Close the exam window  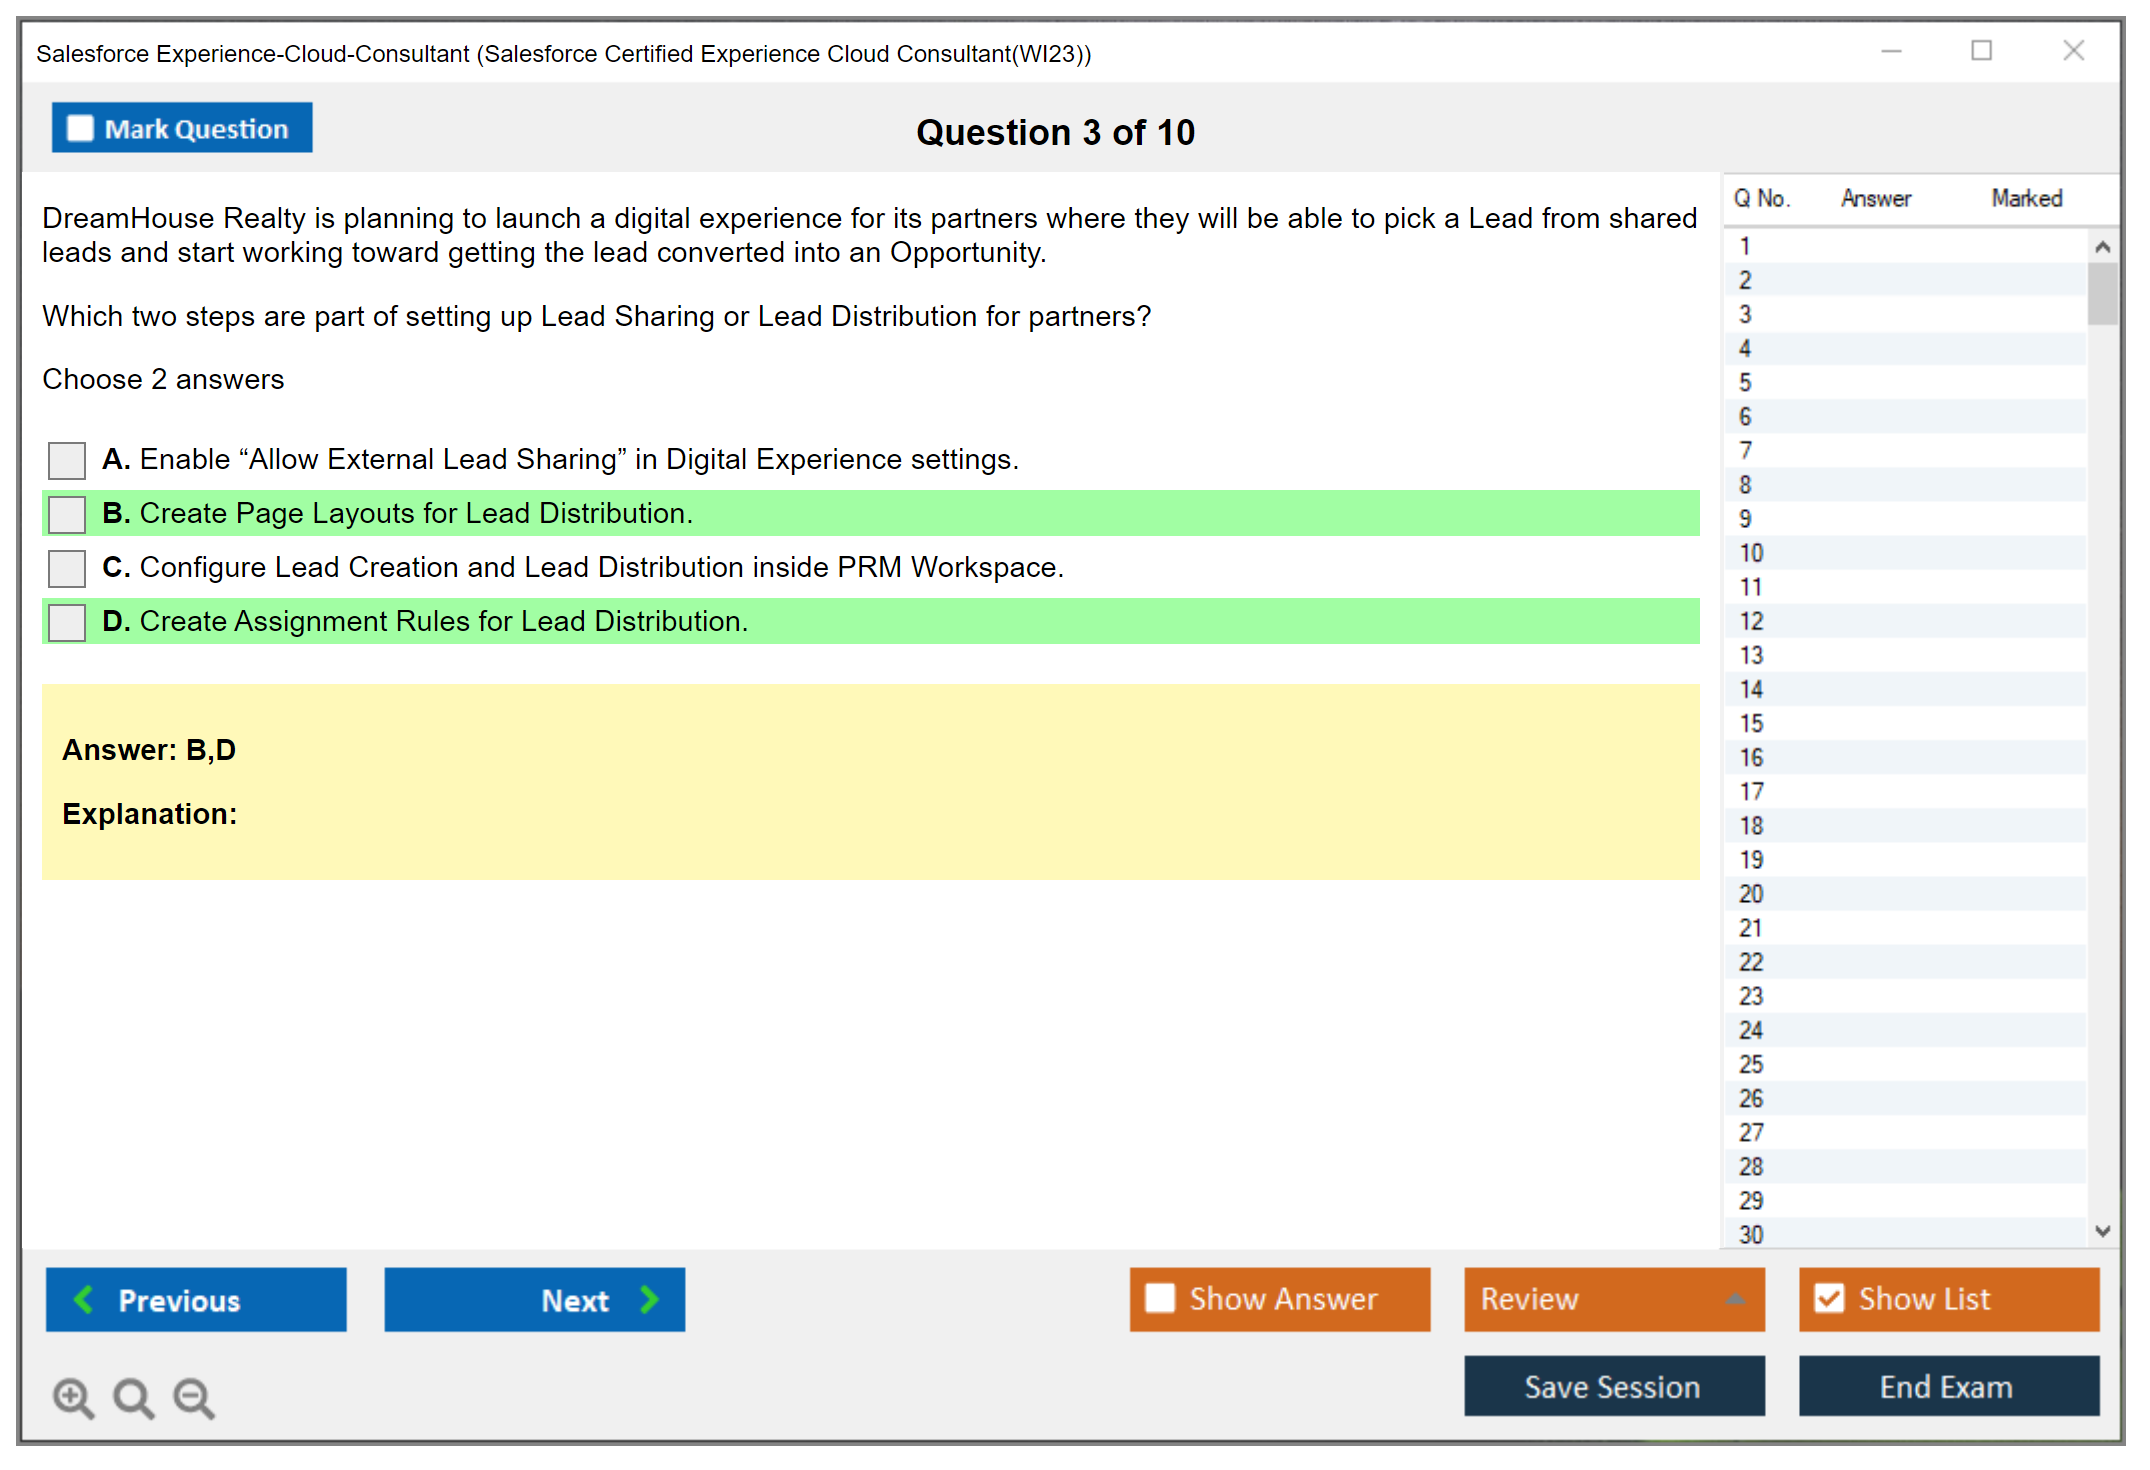pyautogui.click(x=2073, y=51)
